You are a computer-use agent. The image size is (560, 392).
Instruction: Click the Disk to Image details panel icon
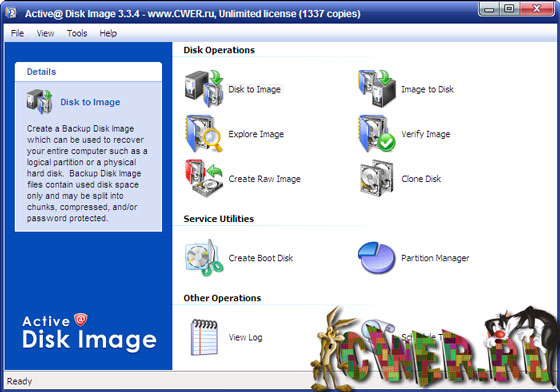tap(39, 102)
